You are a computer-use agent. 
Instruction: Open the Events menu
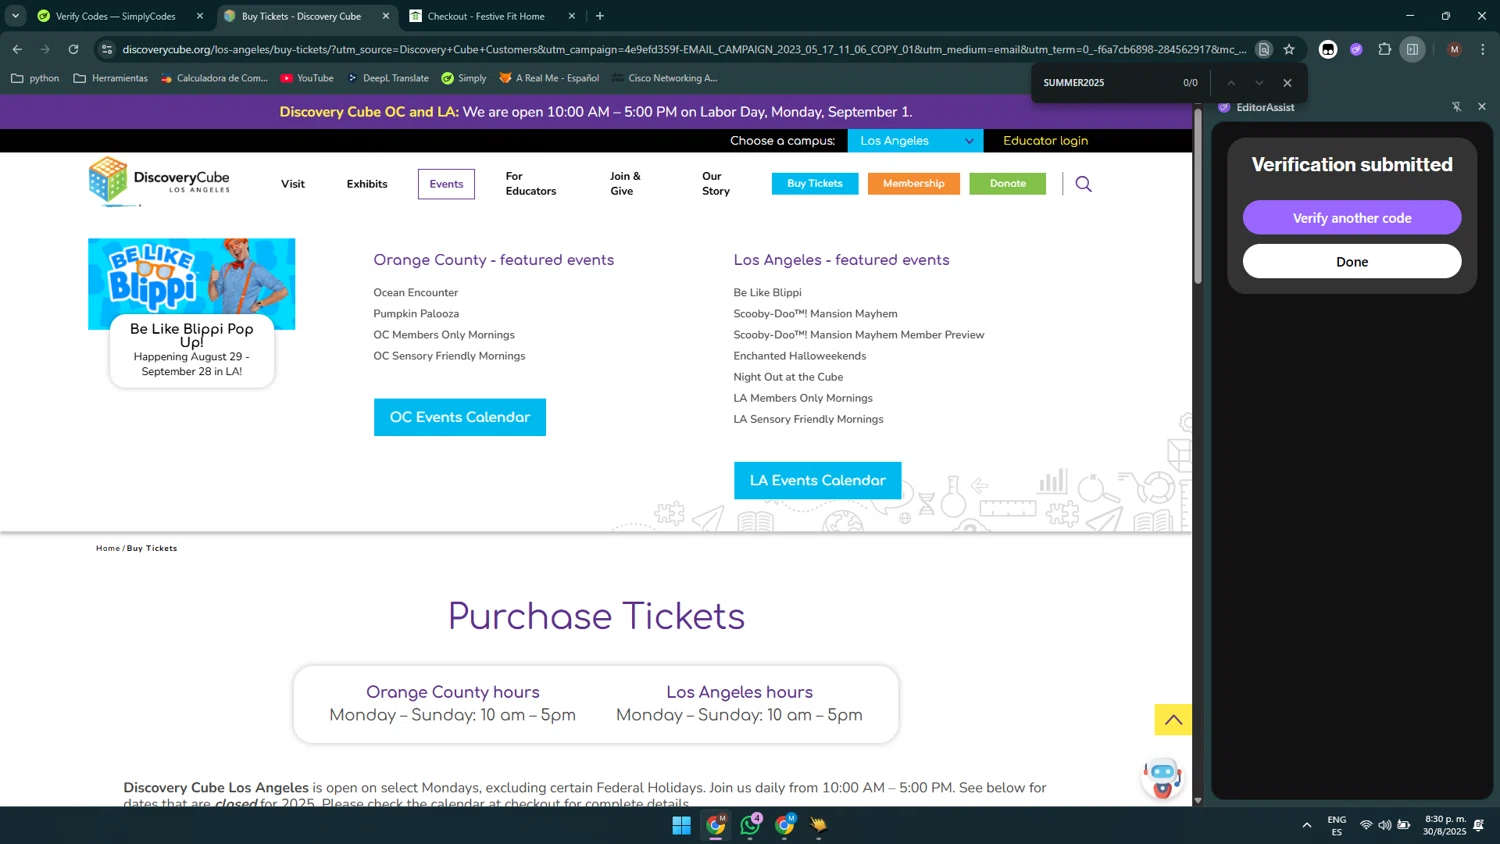coord(446,184)
